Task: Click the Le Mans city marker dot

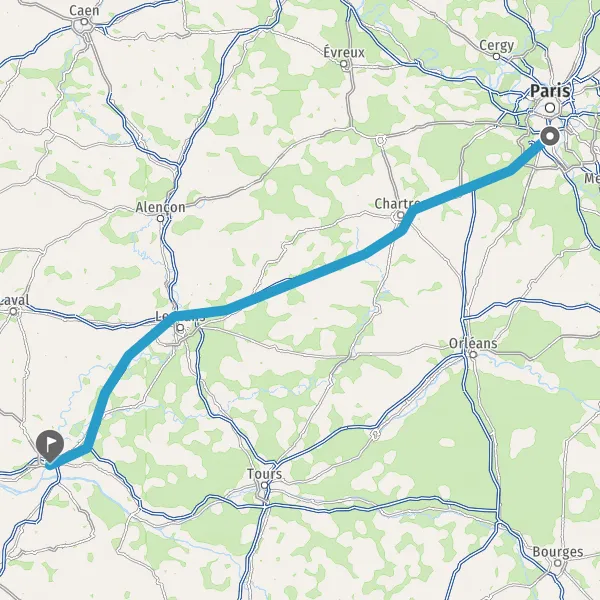Action: [x=181, y=328]
